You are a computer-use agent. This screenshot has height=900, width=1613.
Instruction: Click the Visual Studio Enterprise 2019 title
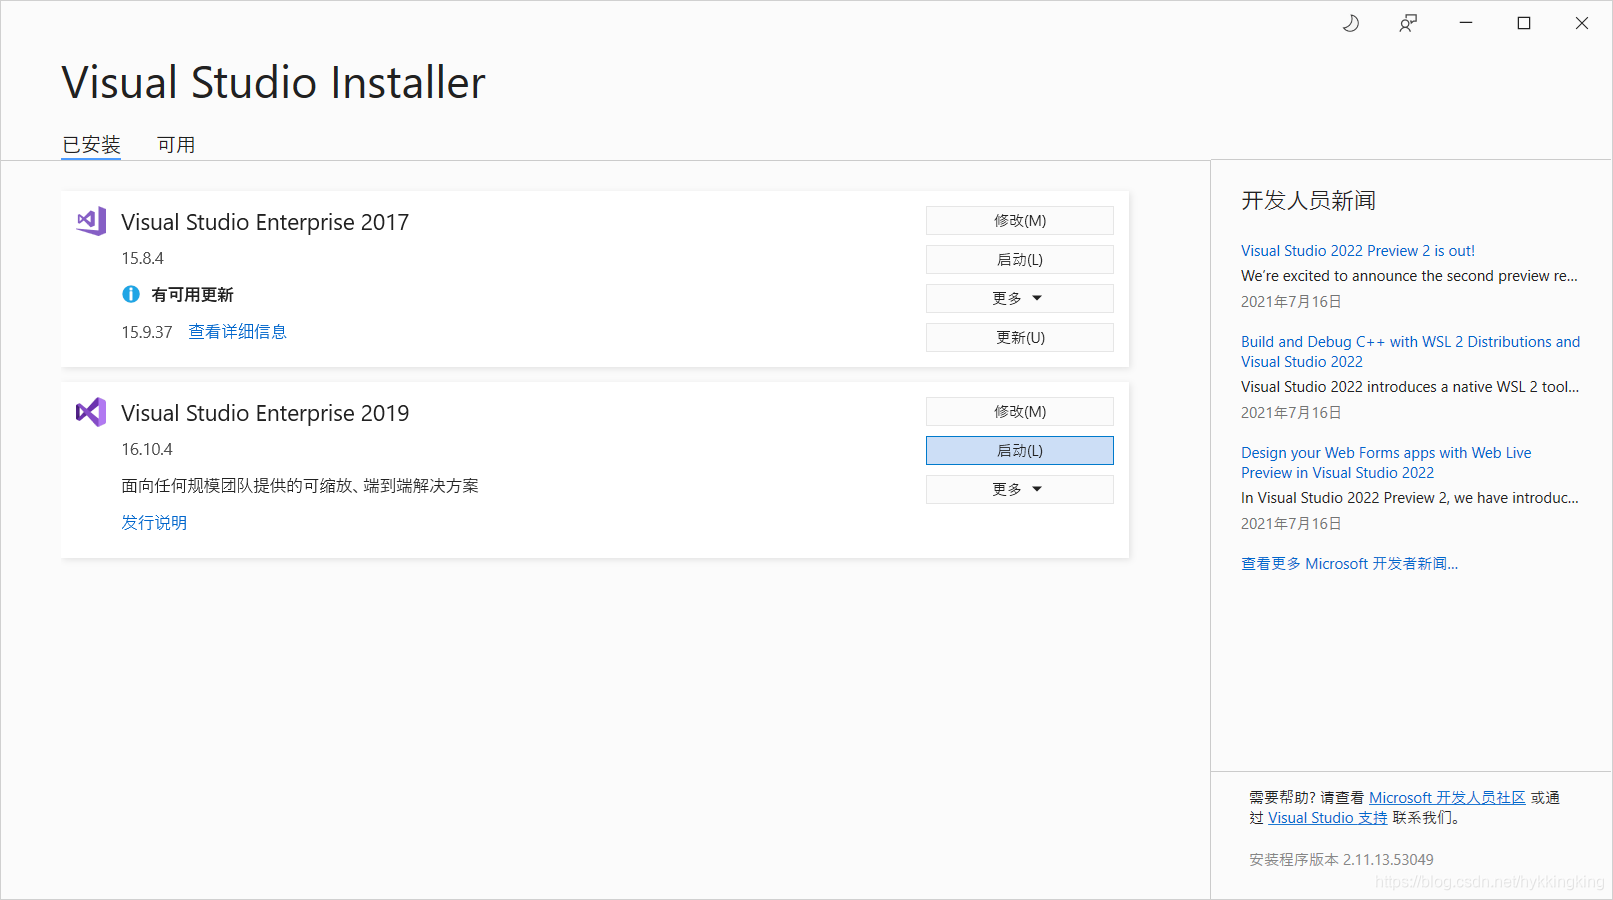pos(265,413)
